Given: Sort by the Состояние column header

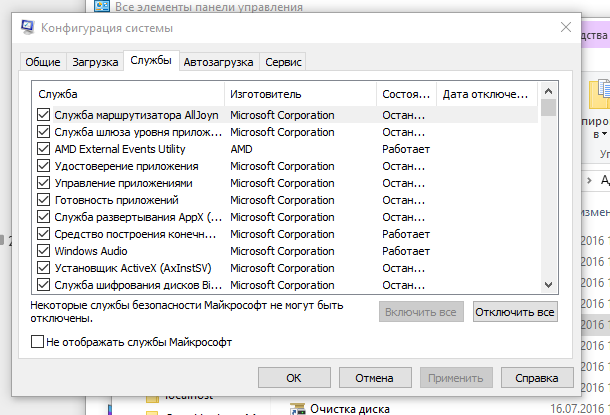Looking at the screenshot, I should pyautogui.click(x=407, y=94).
